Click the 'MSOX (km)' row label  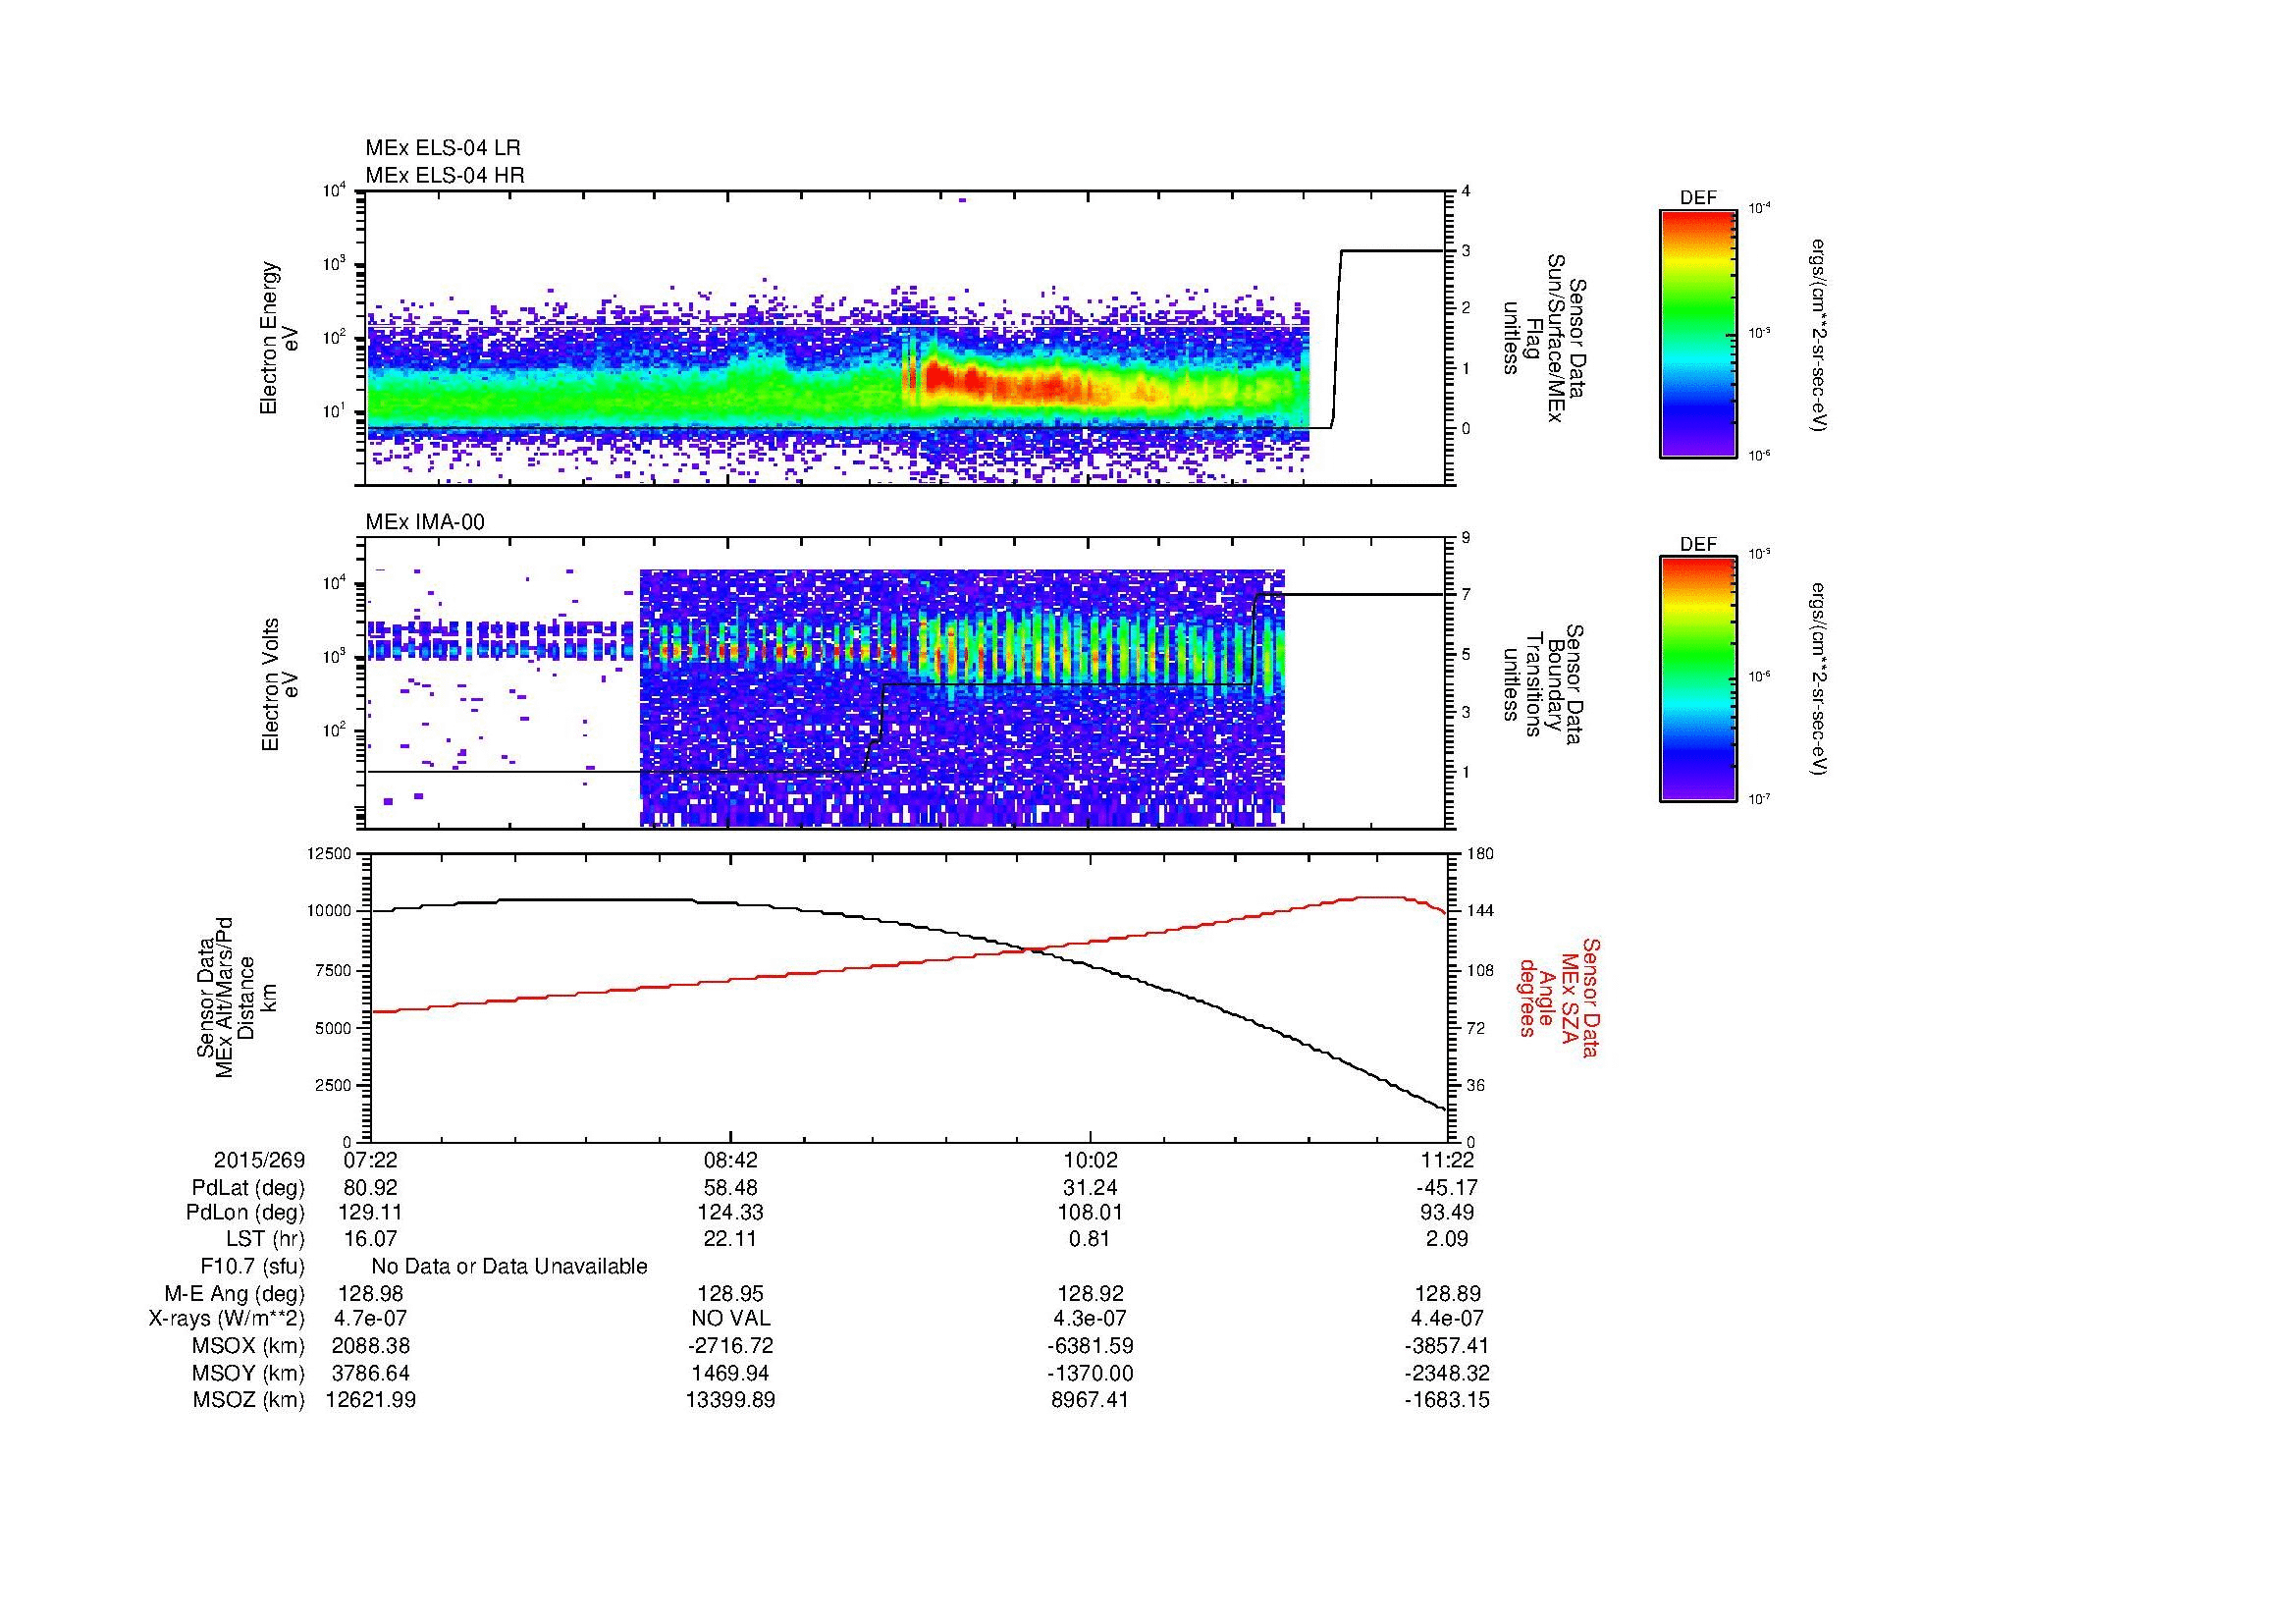tap(249, 1346)
